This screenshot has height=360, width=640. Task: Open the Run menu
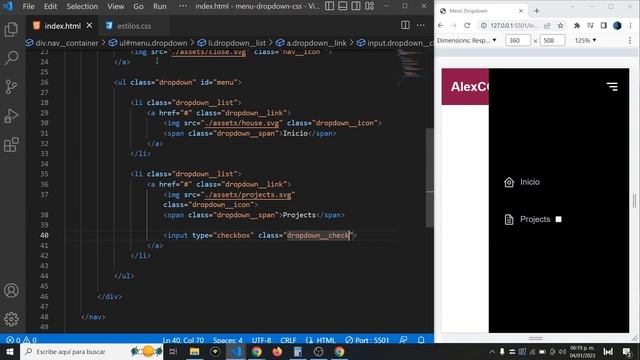pos(160,6)
